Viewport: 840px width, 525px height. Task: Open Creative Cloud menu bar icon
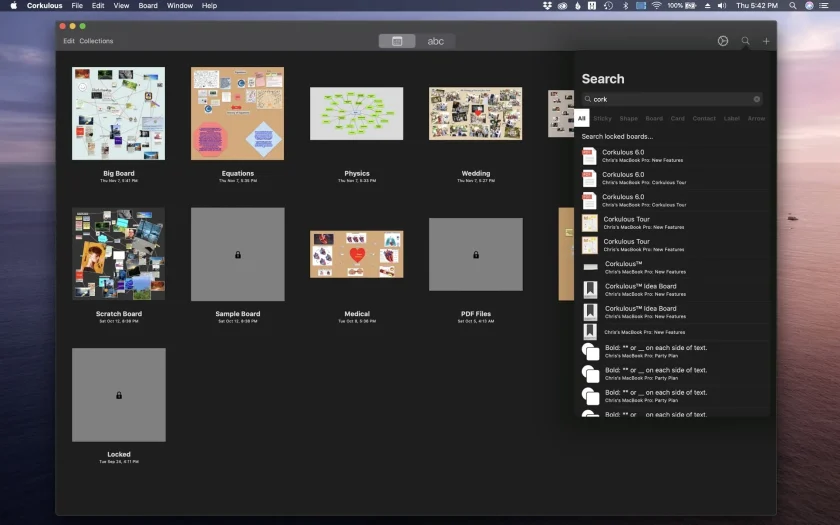coord(562,5)
